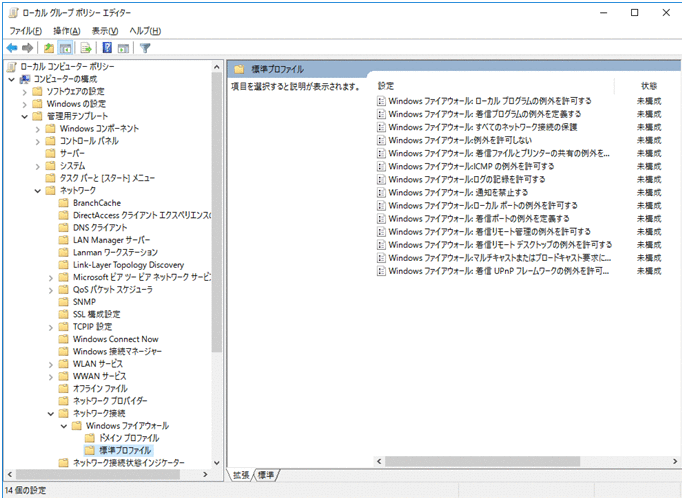Select the Windows Connect Now tree item
Viewport: 685px width, 503px height.
(116, 339)
